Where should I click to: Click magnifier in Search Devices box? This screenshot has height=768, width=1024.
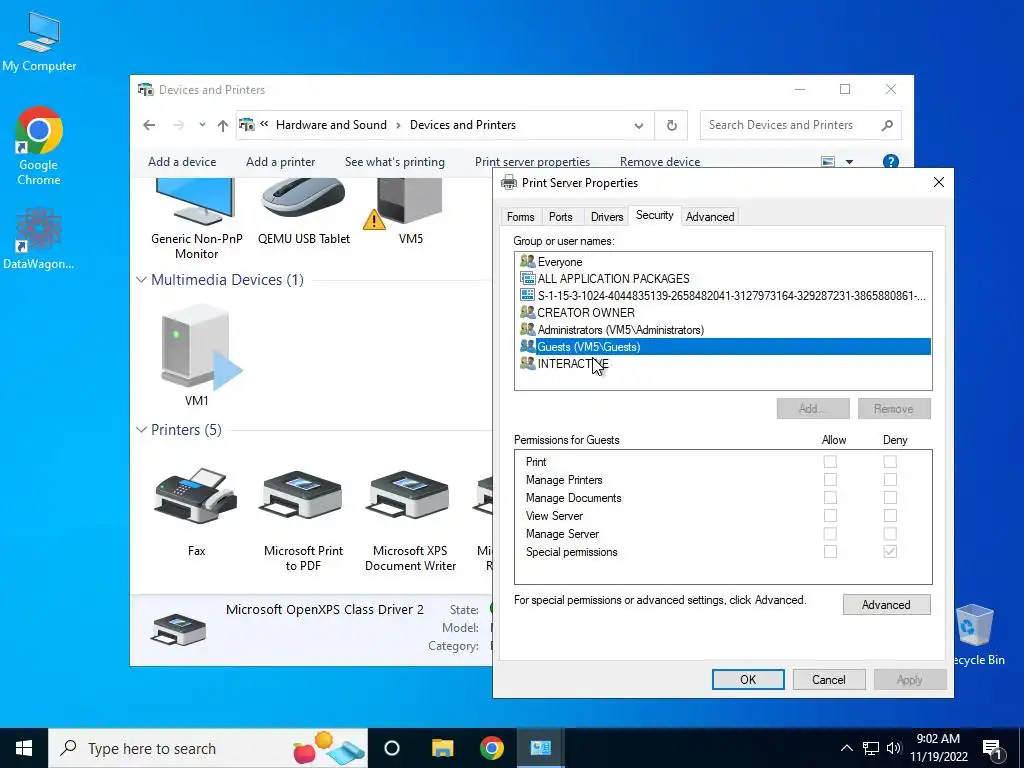(887, 125)
